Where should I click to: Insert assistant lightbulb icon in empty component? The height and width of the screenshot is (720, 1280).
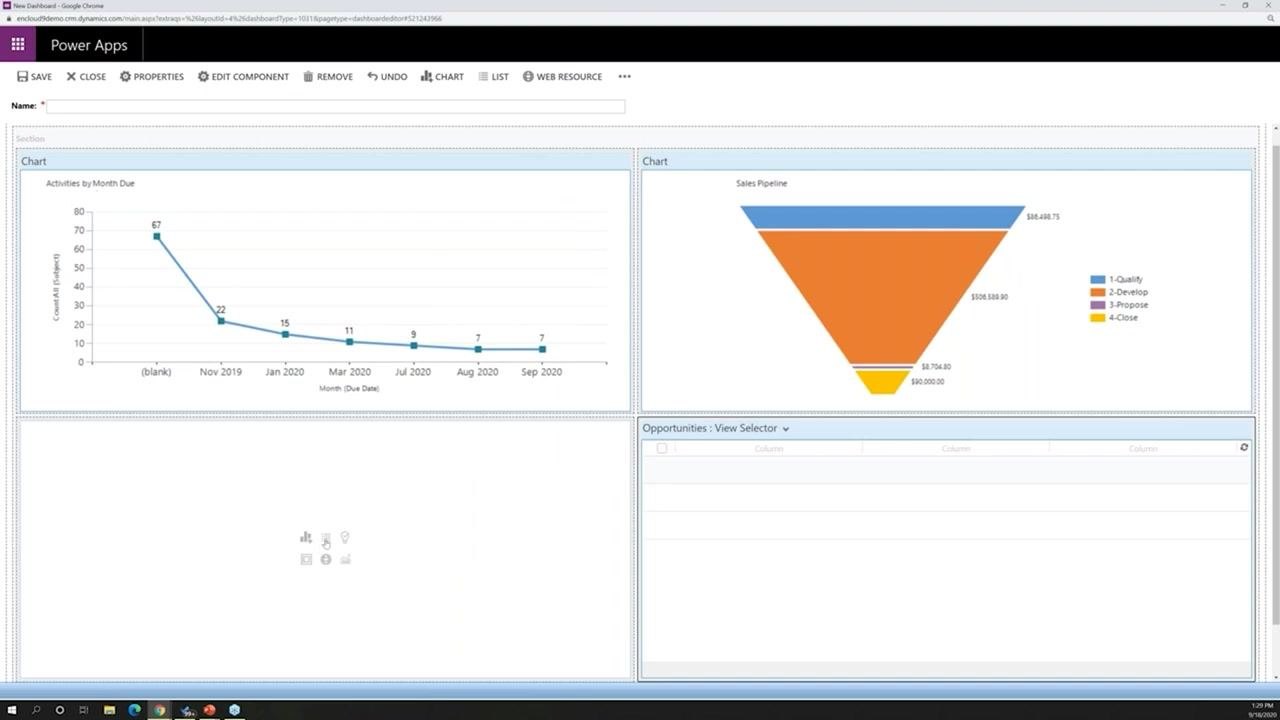click(x=345, y=537)
